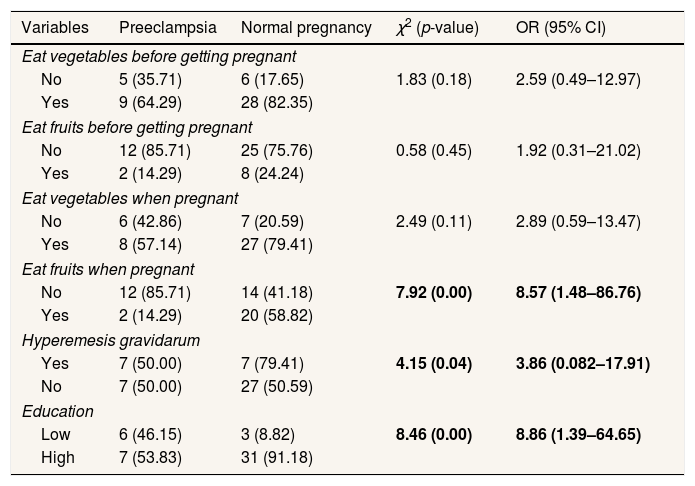Click the High education row label
Screen dimensions: 695x486
tap(57, 458)
